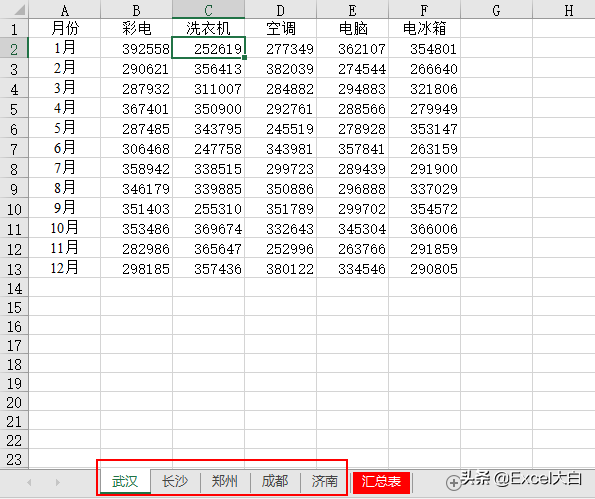Select column C header
Viewport: 595px width, 499px height.
[208, 10]
